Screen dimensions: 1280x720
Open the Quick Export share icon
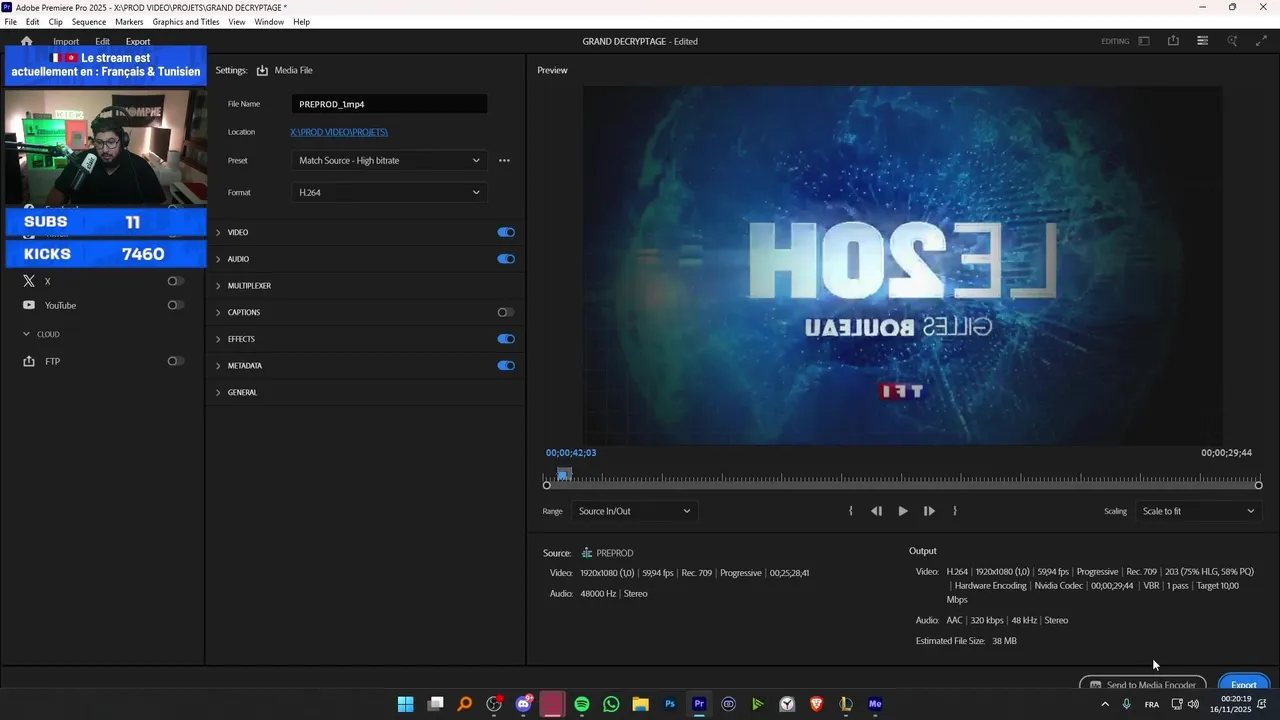(x=1173, y=41)
